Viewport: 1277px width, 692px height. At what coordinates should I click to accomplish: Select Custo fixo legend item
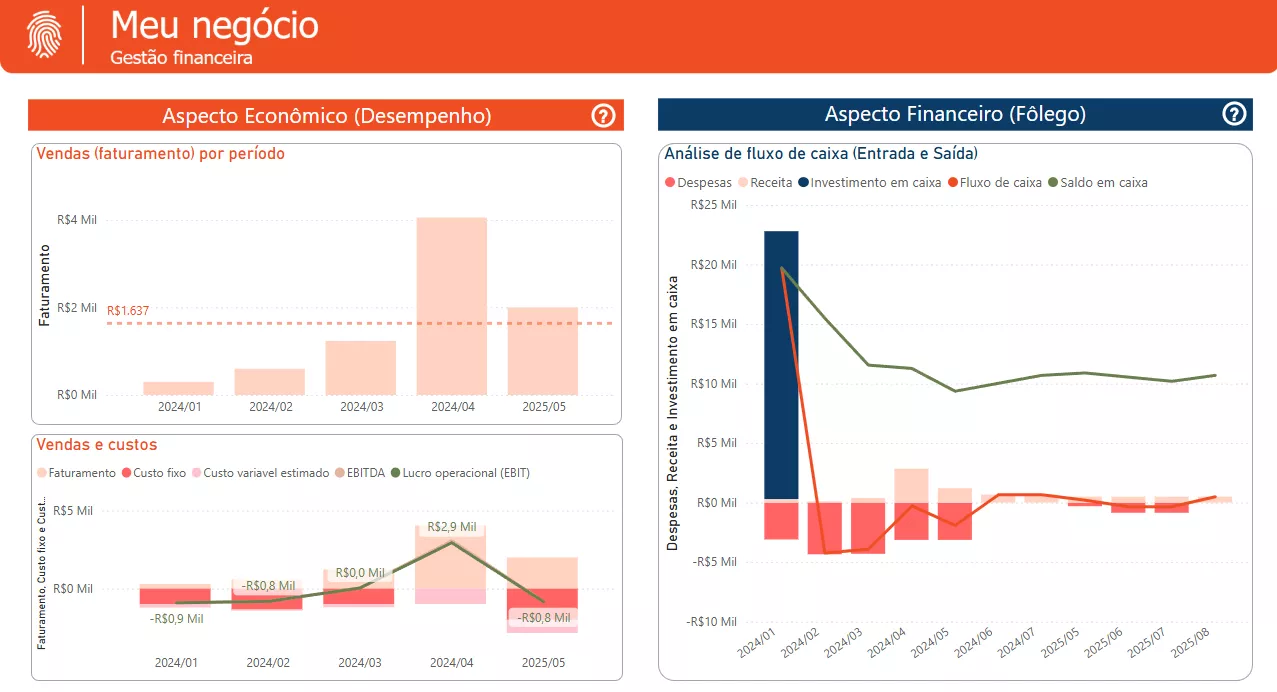[x=154, y=473]
